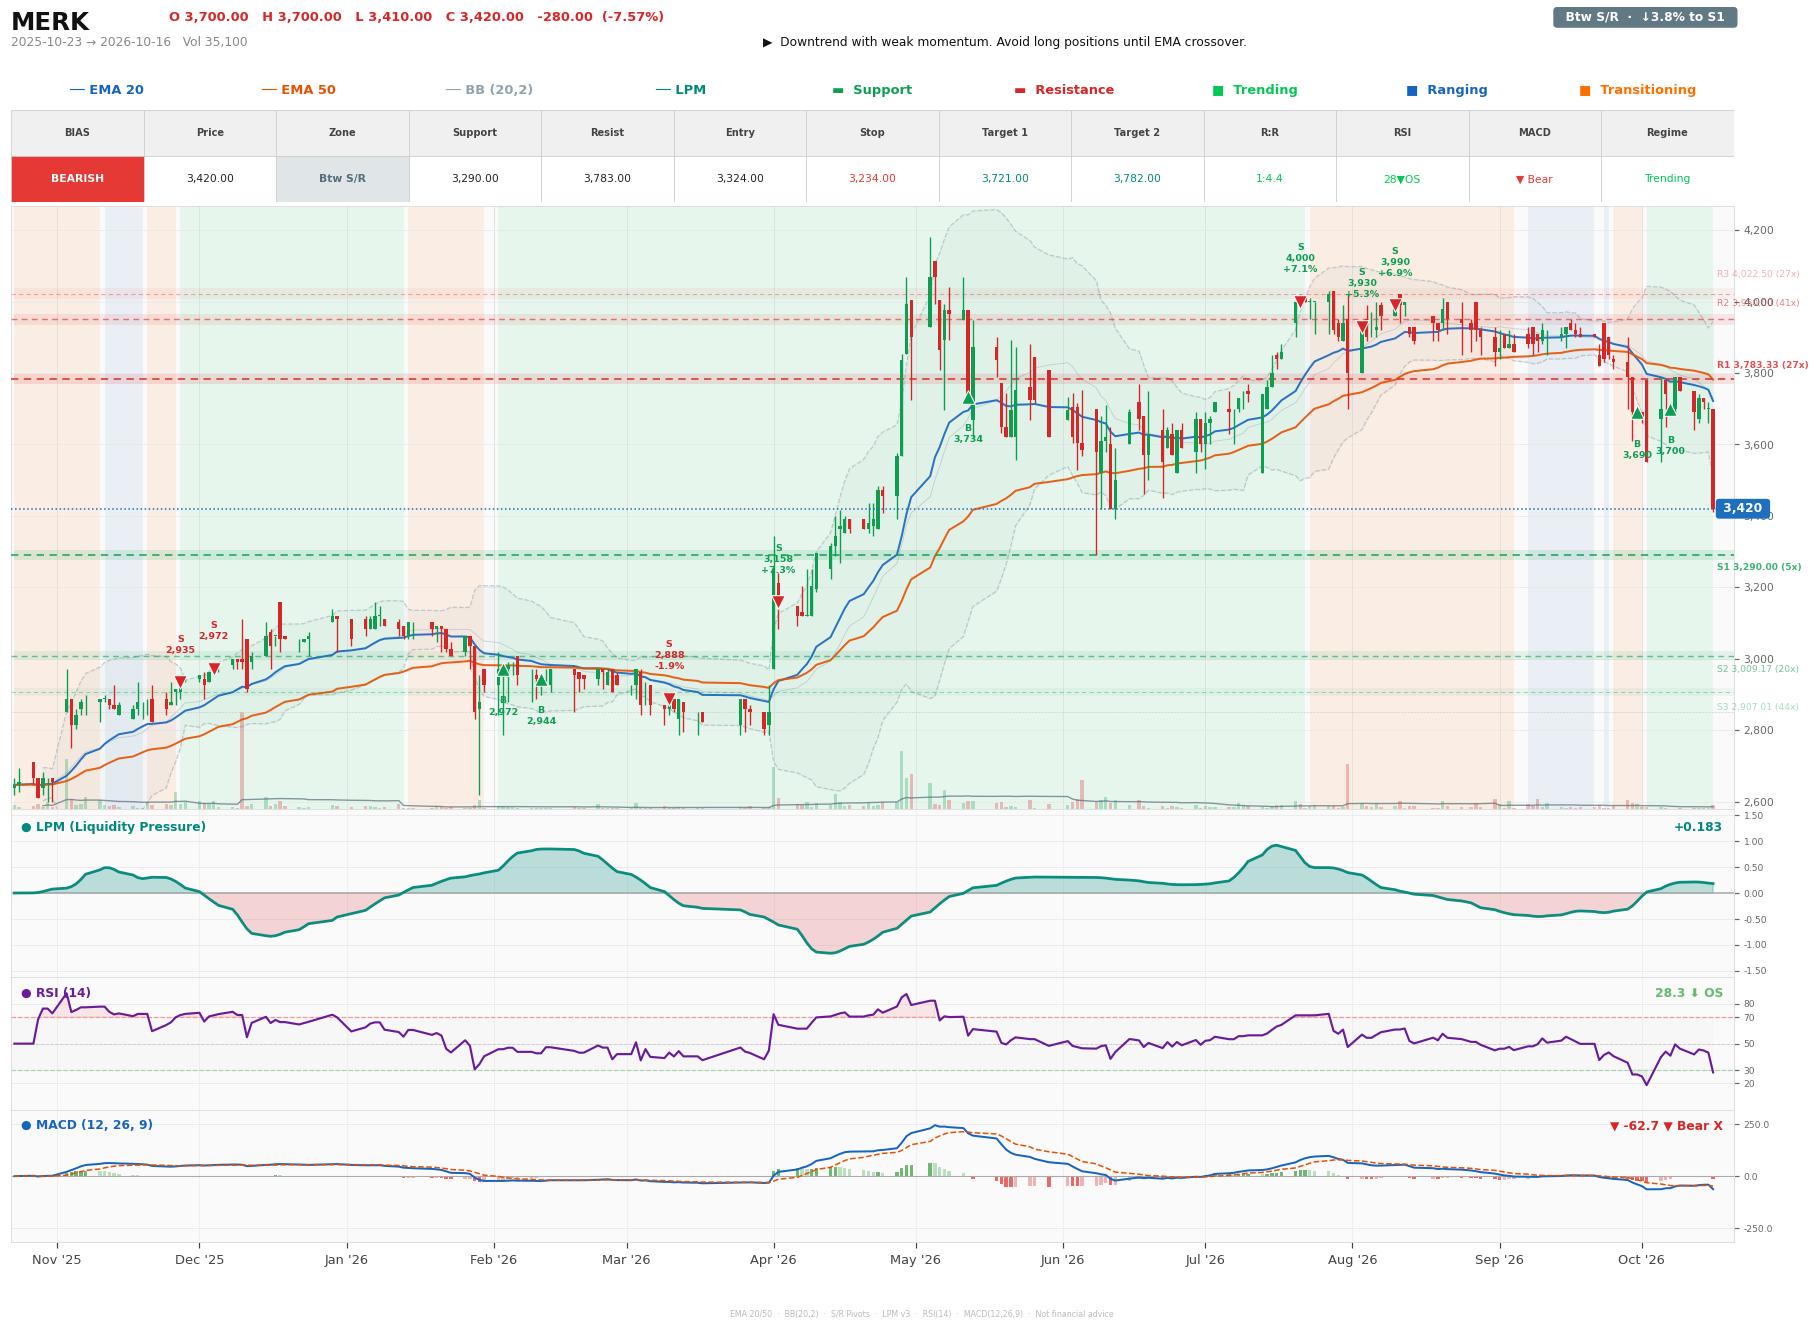Toggle the red Resistance legend entry
This screenshot has width=1819, height=1330.
coord(1064,90)
